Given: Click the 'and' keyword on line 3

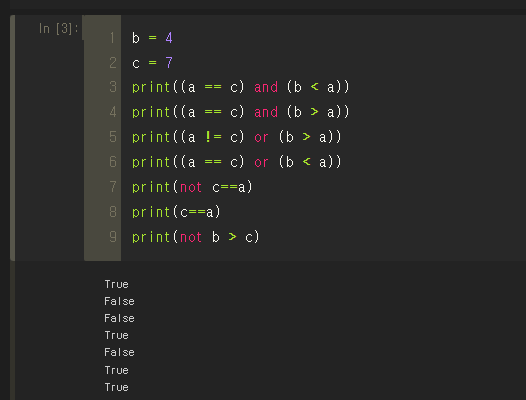Looking at the screenshot, I should pos(266,87).
